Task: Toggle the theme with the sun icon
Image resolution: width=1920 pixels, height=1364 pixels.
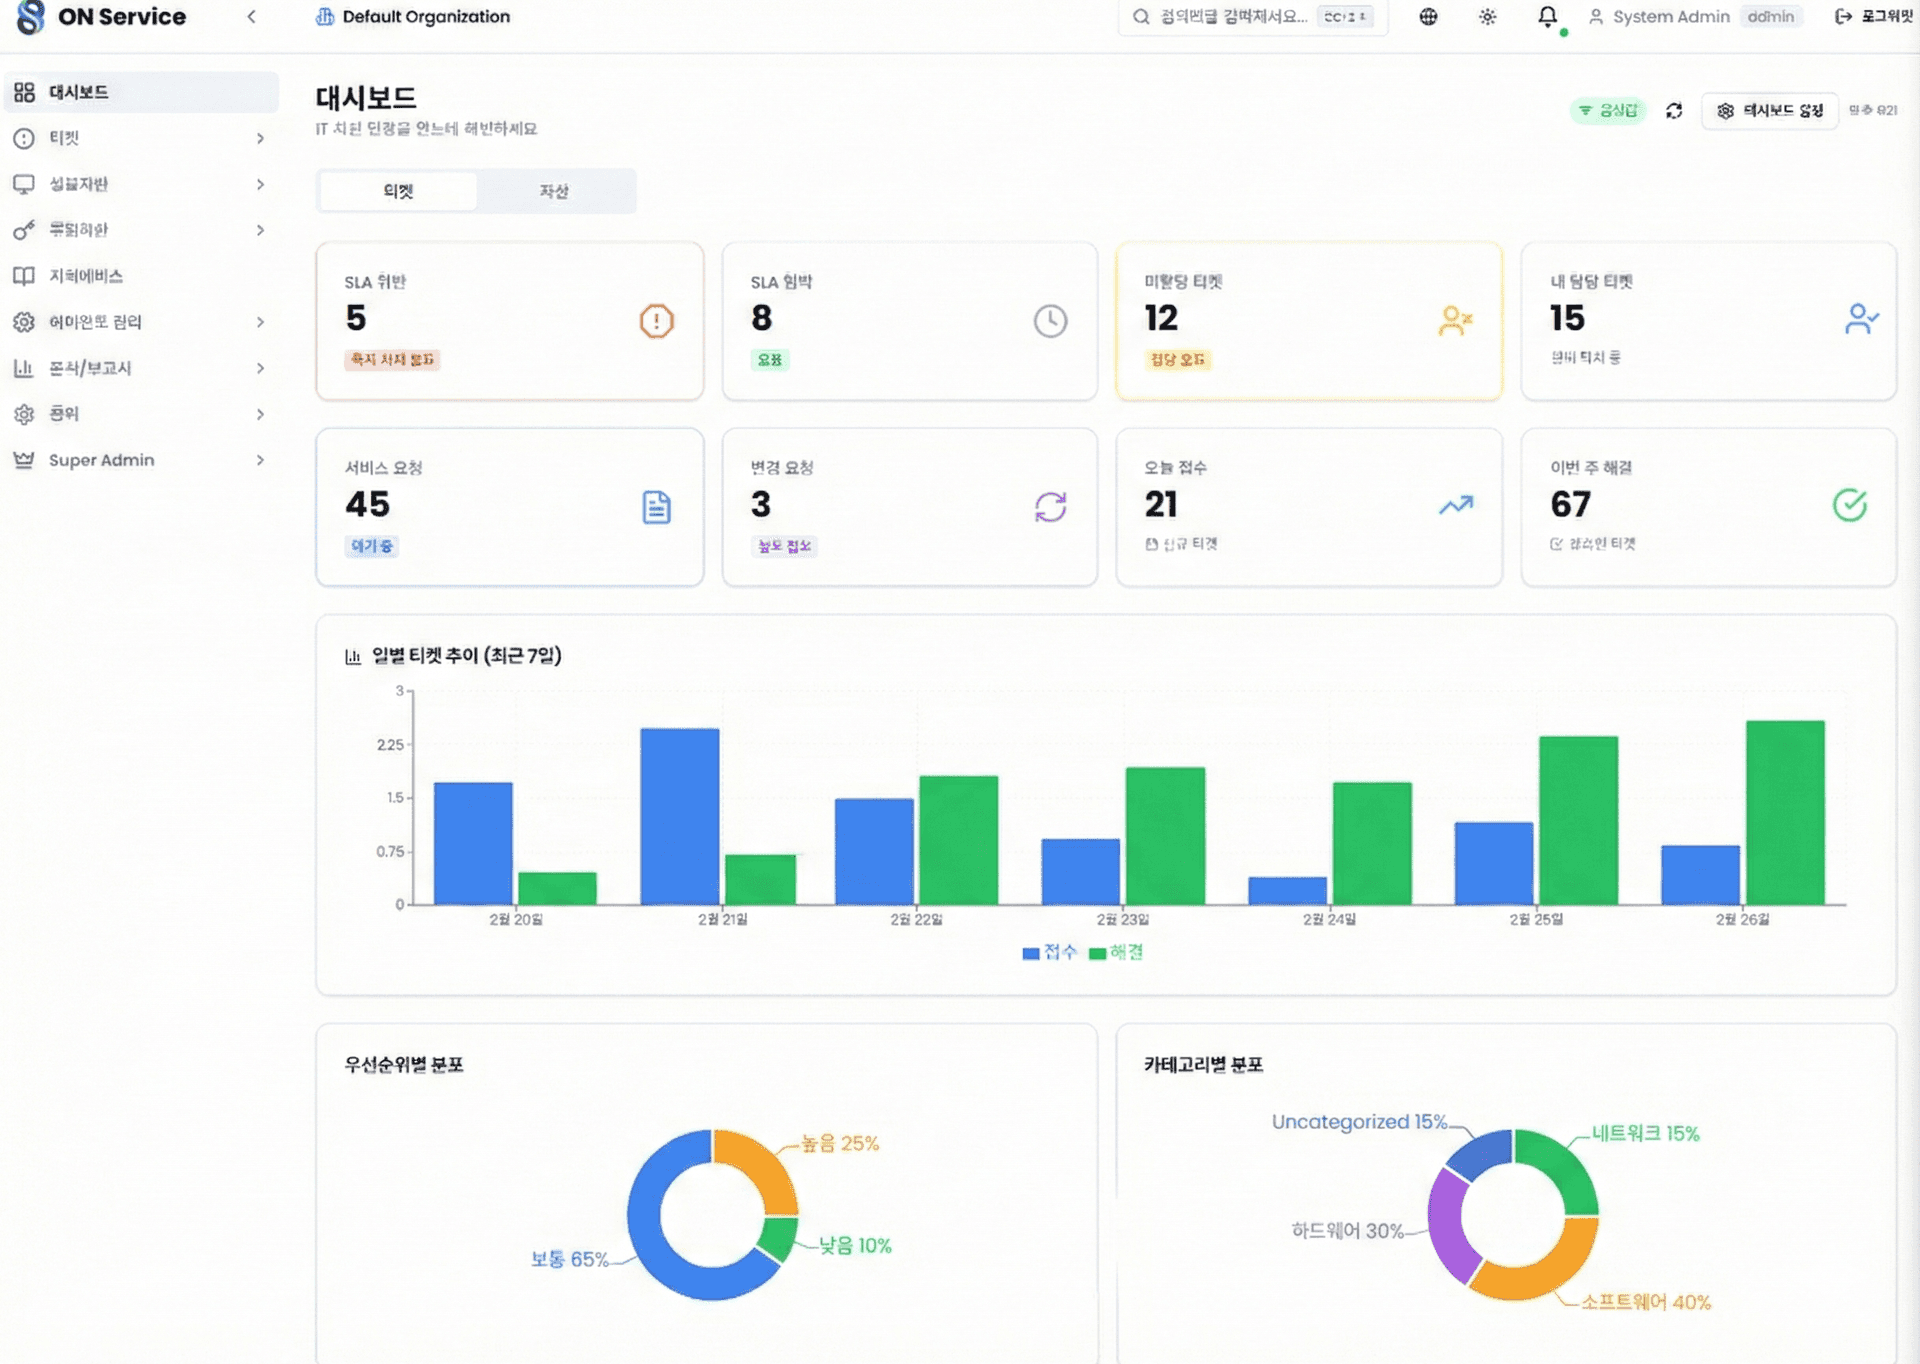Action: click(x=1487, y=17)
